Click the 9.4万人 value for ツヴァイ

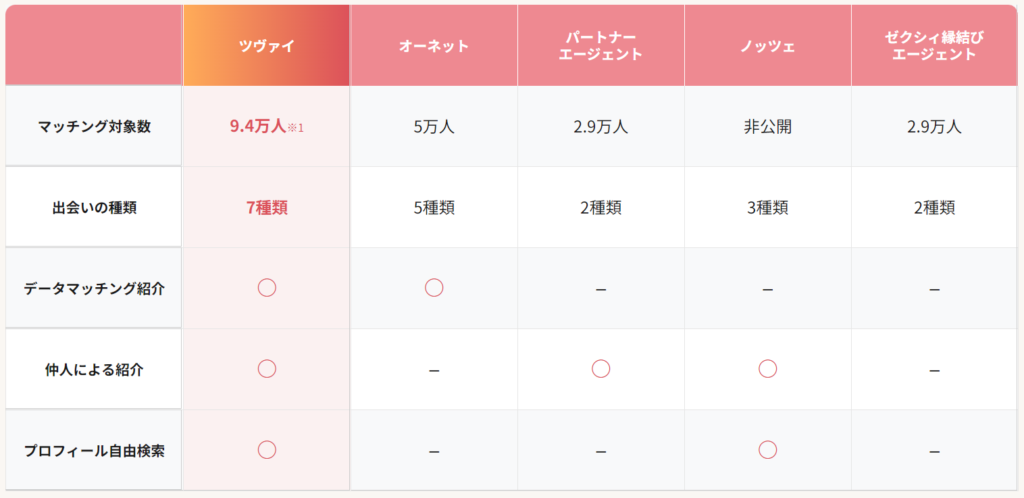click(257, 127)
